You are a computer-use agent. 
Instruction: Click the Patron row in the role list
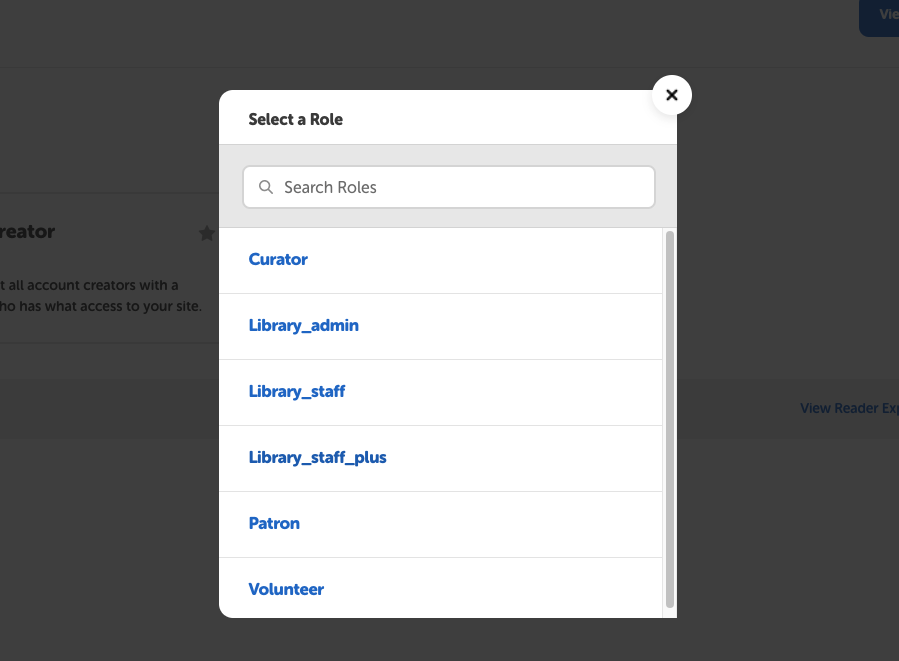[x=440, y=523]
